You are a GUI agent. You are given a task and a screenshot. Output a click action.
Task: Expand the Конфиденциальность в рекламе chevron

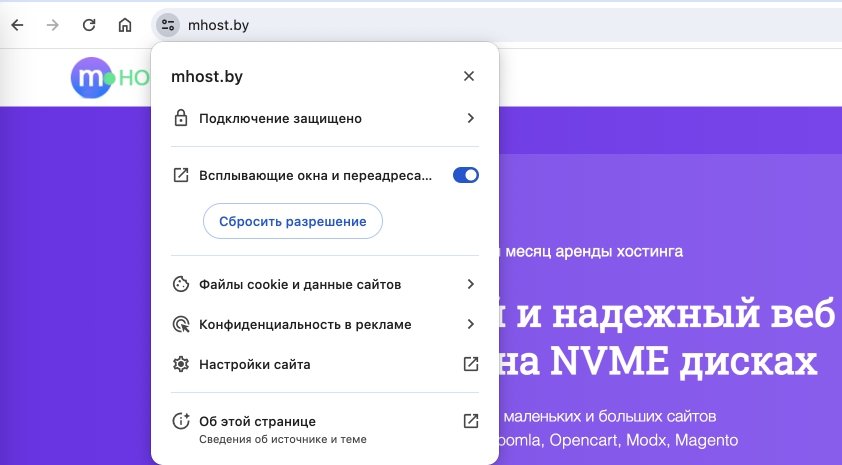click(471, 324)
